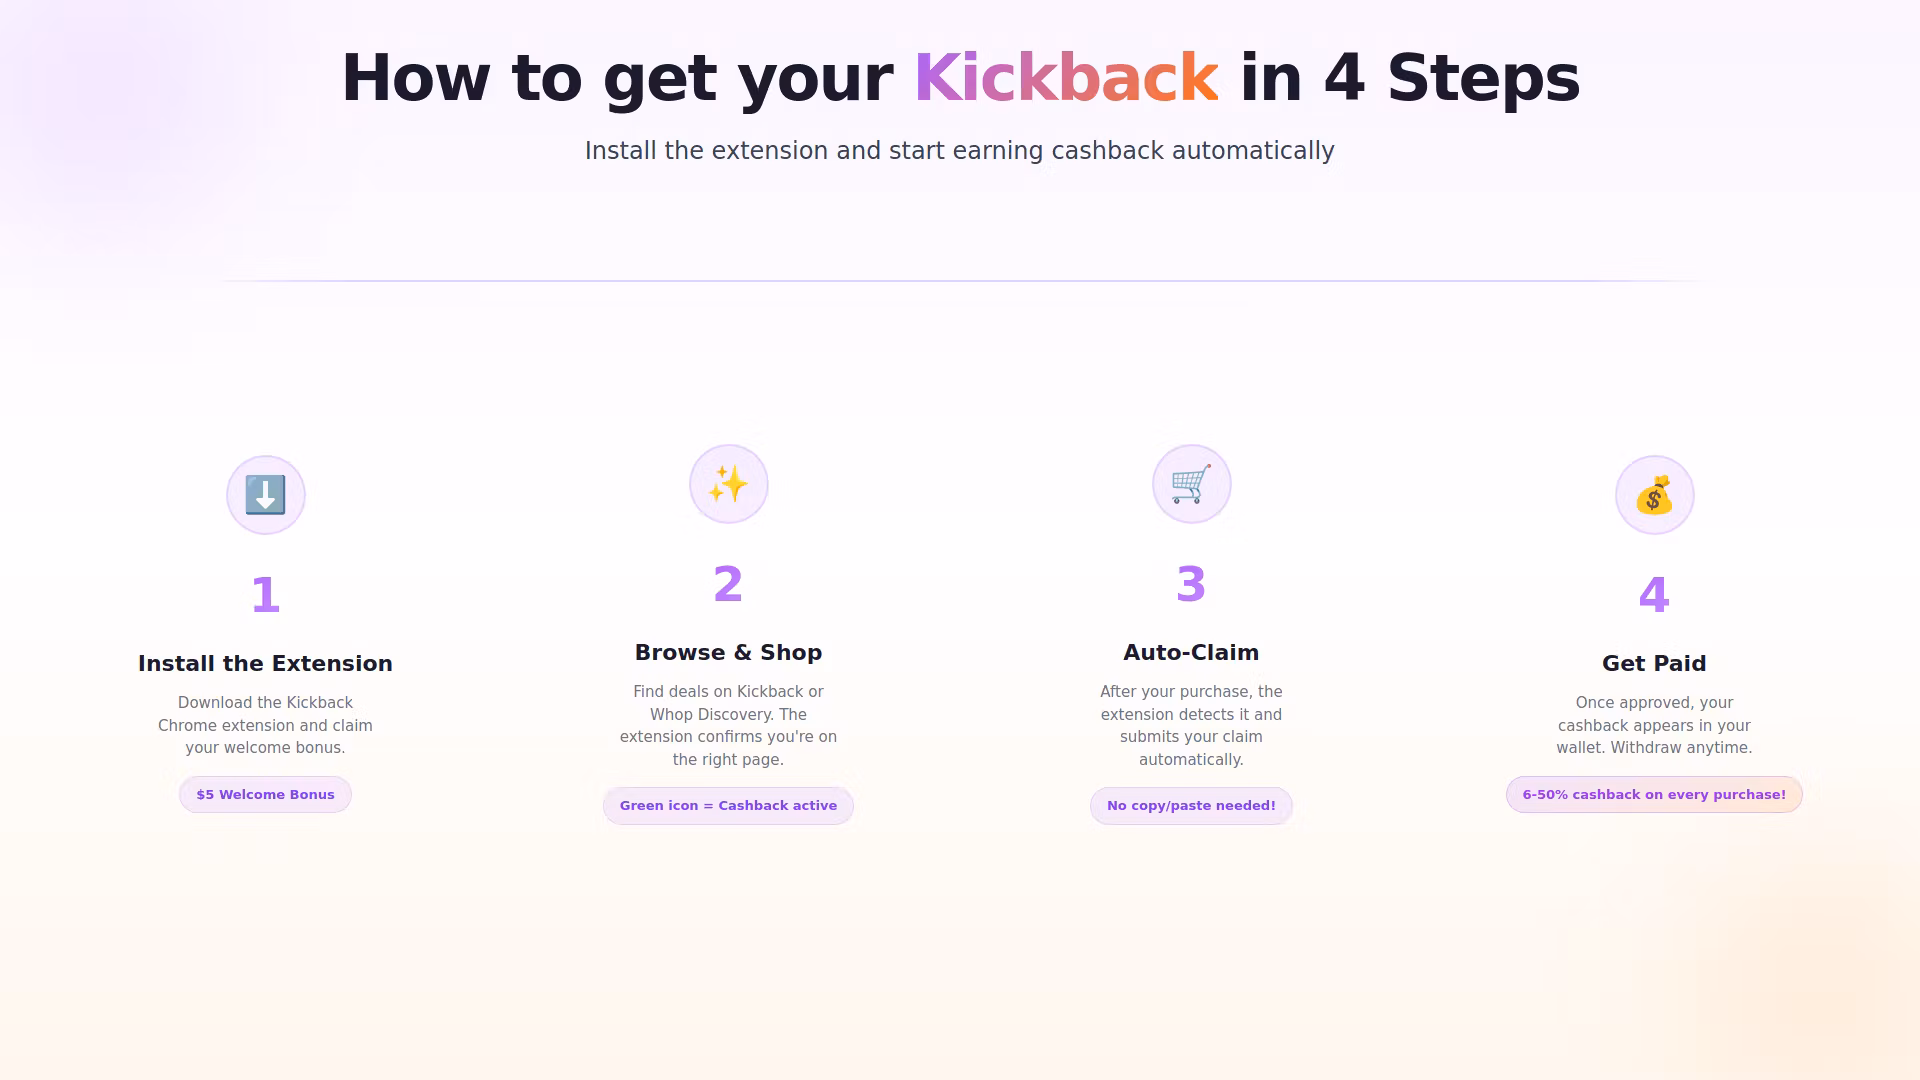Select the large step number 1
This screenshot has height=1080, width=1920.
[265, 595]
